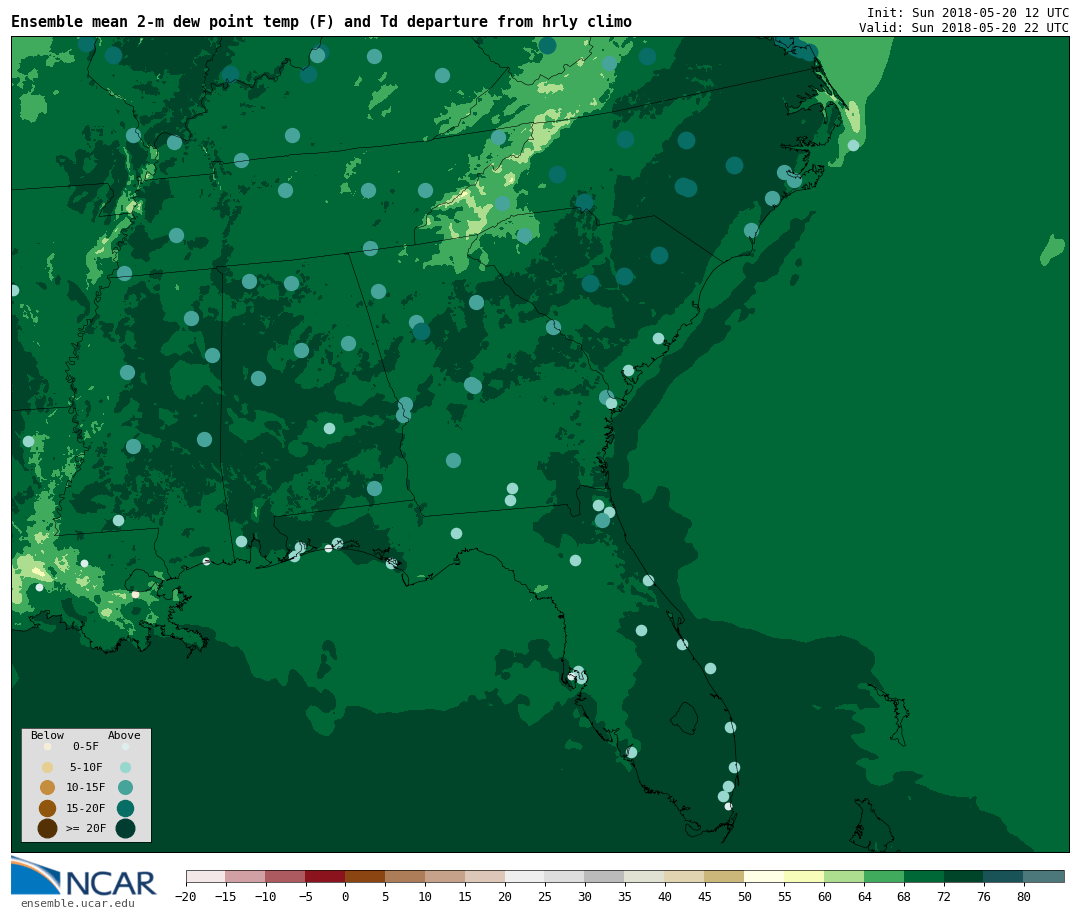The height and width of the screenshot is (915, 1080).
Task: Open the ensemble.ucar.edu link text
Action: [78, 903]
